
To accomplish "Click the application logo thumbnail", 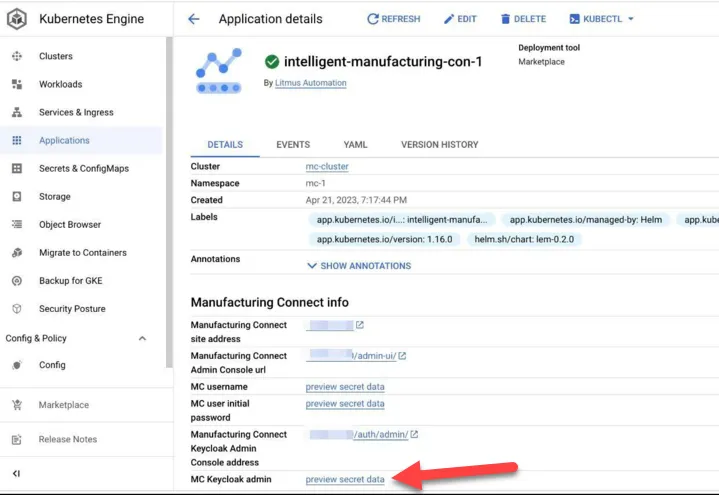I will pos(219,70).
